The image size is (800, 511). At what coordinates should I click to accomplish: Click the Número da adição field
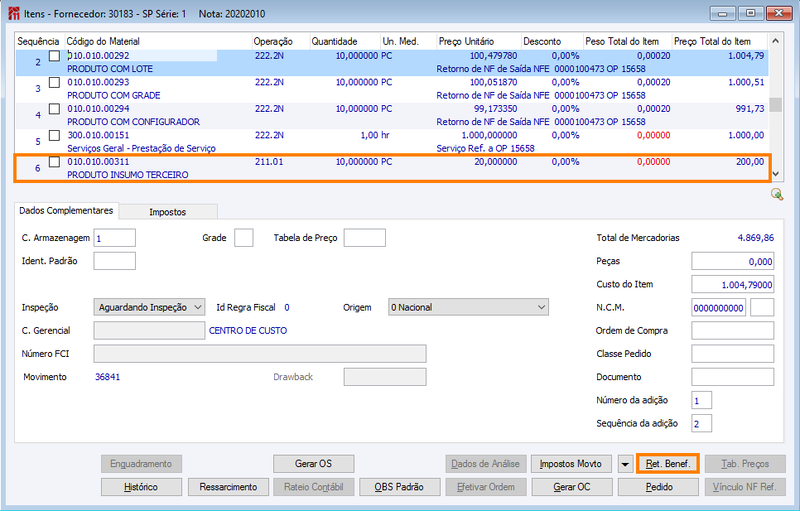pos(702,400)
